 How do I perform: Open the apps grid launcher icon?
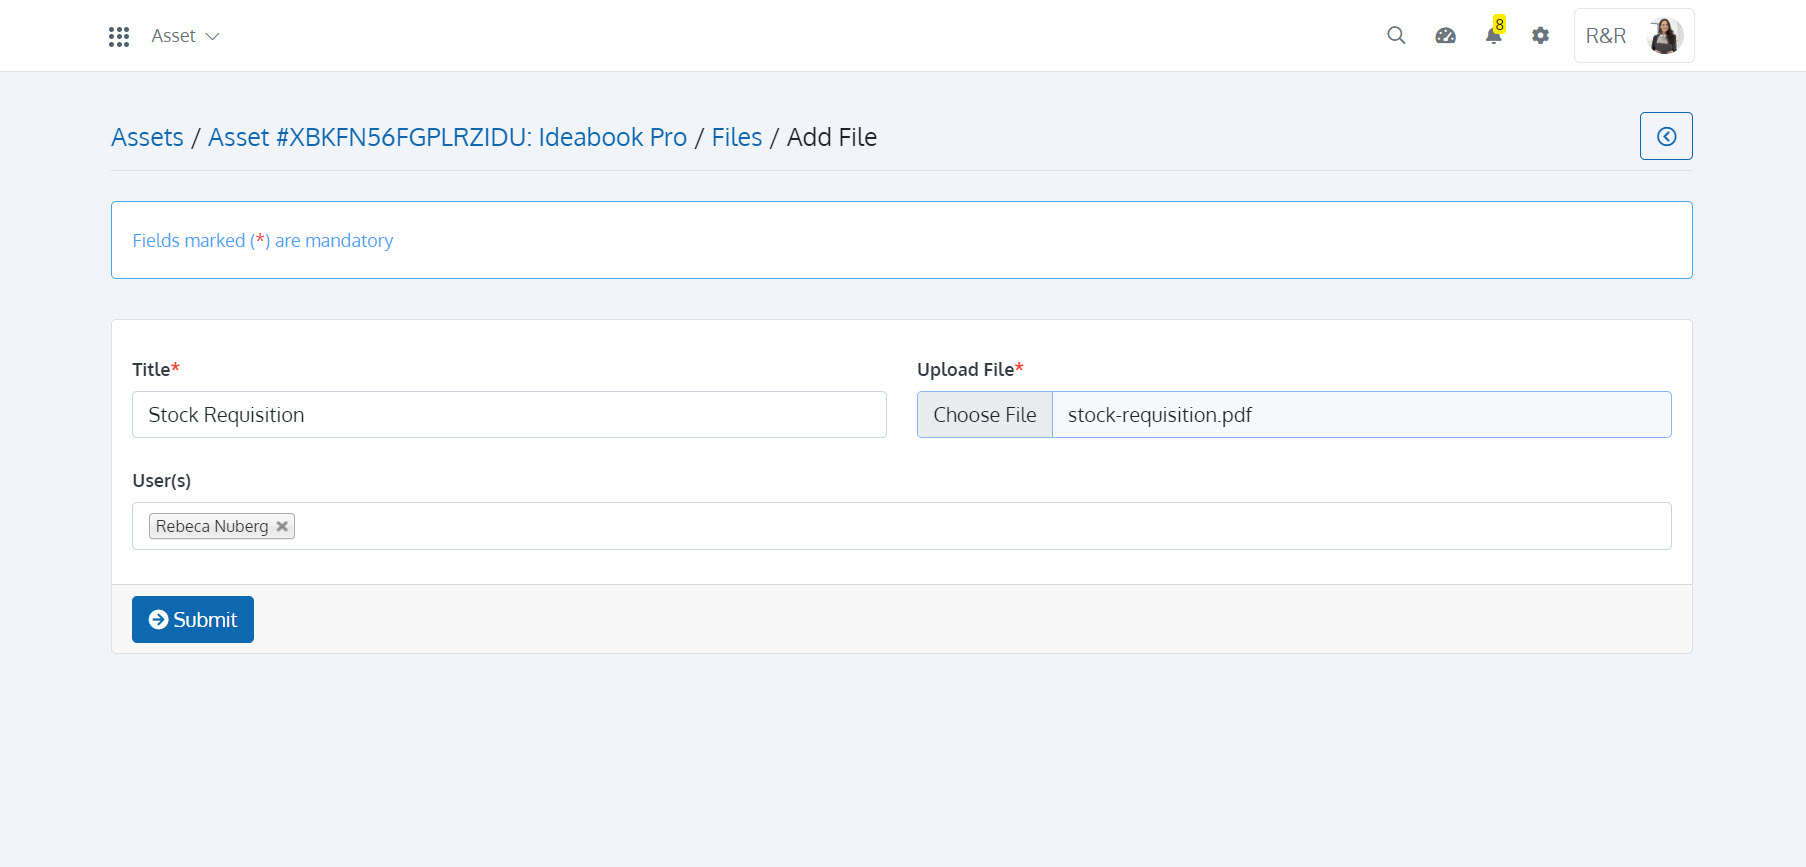(119, 37)
